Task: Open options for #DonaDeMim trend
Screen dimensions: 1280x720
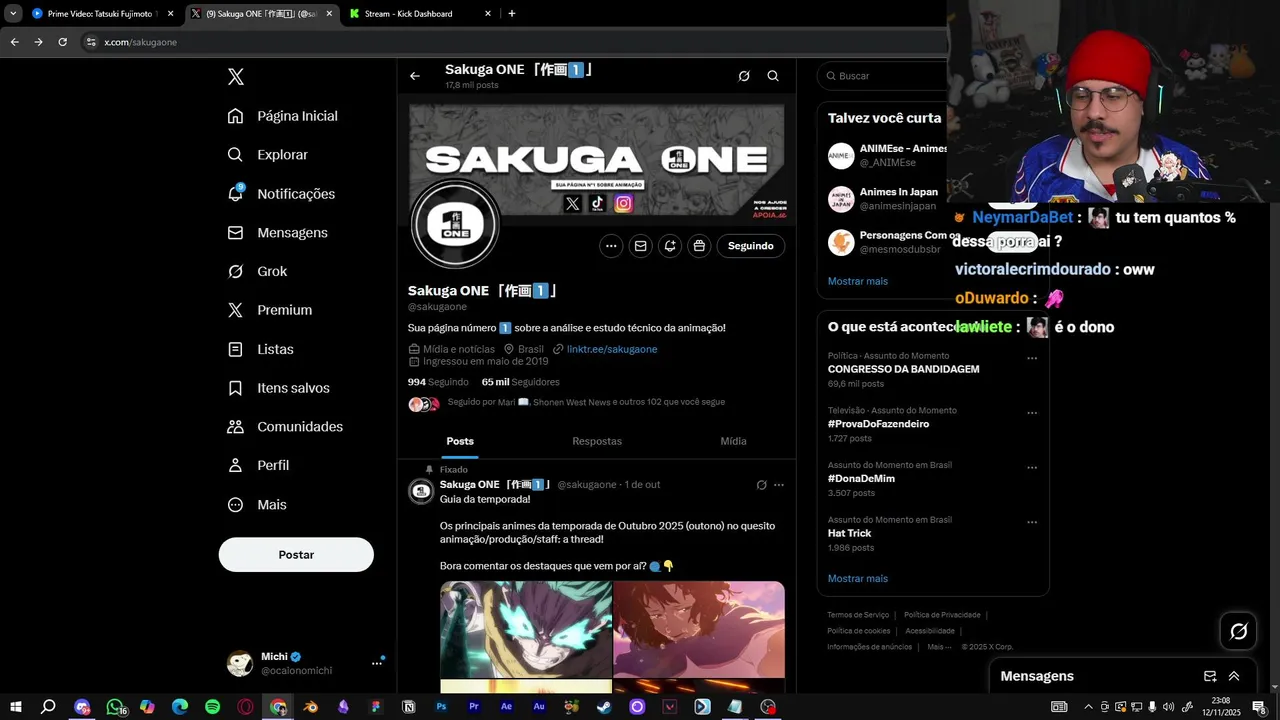Action: [x=1032, y=468]
